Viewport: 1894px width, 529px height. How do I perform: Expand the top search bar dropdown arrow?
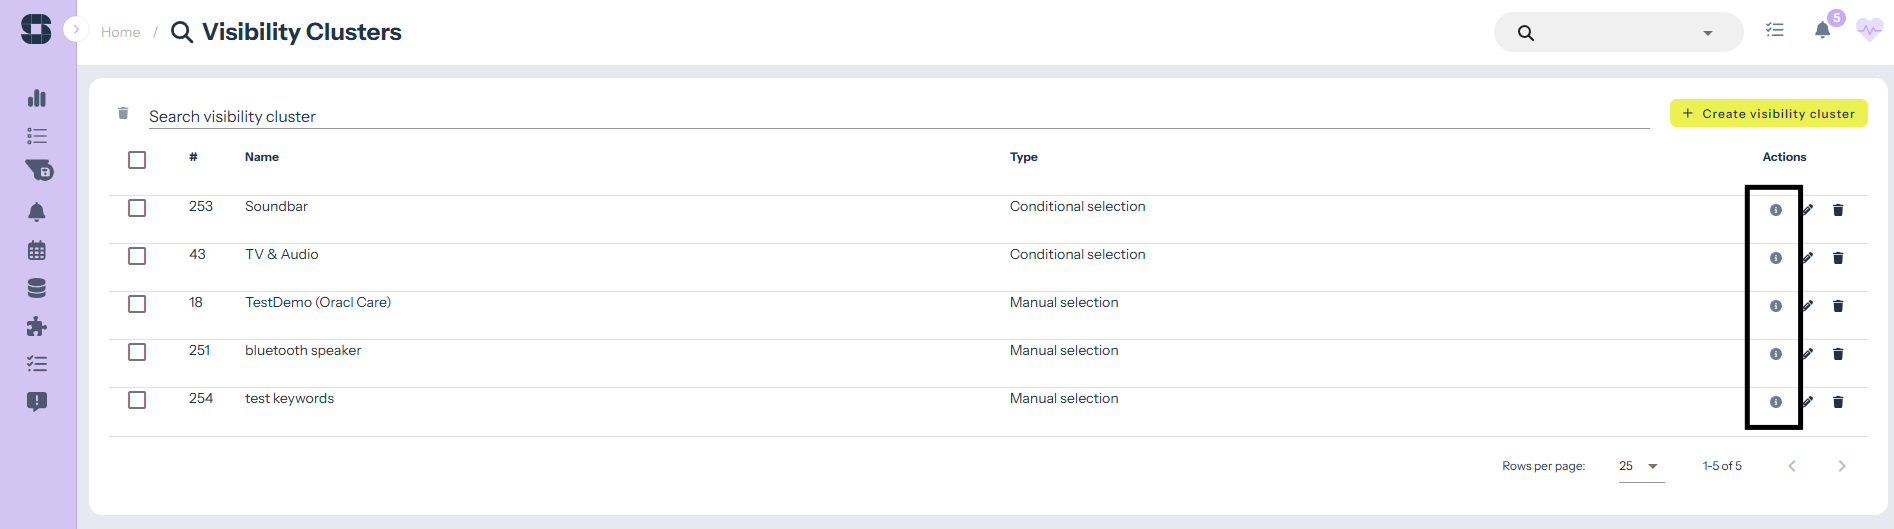click(1708, 33)
